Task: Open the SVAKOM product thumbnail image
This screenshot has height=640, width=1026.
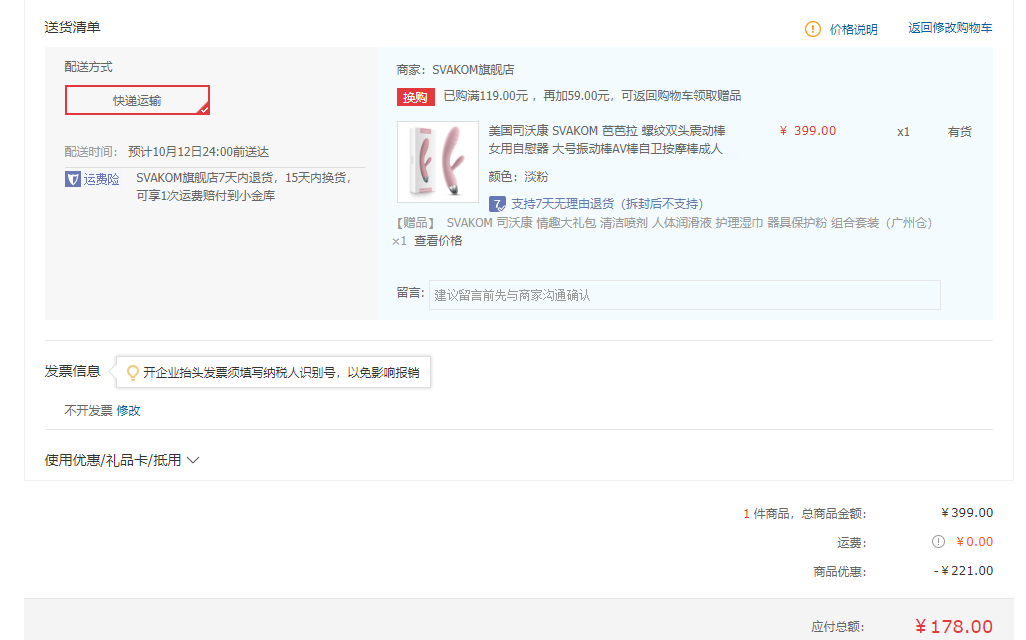Action: coord(438,162)
